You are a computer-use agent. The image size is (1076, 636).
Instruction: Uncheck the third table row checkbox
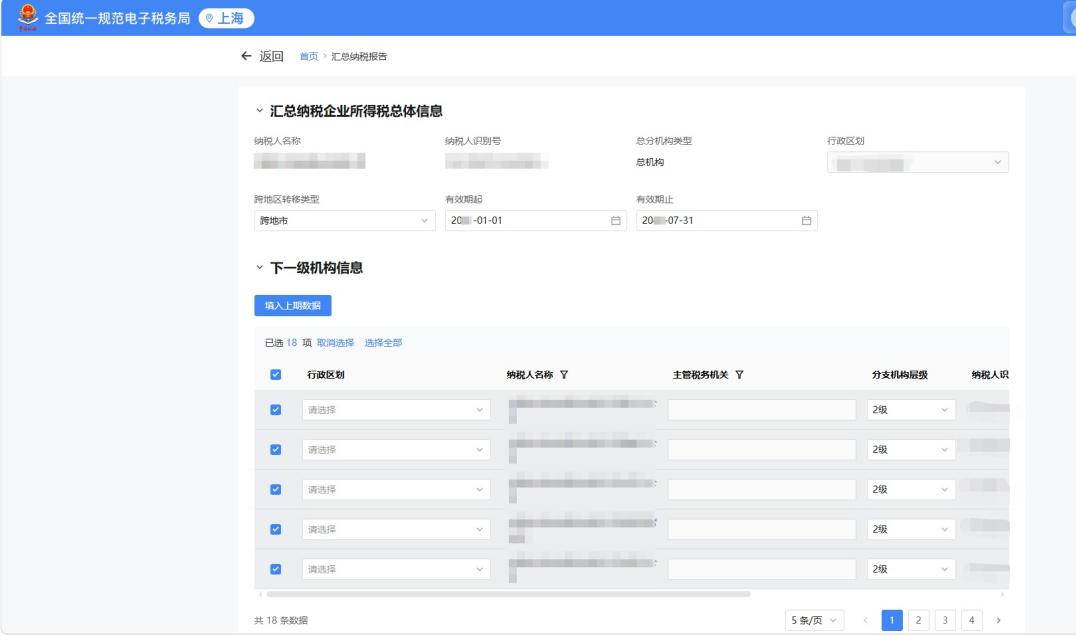pyautogui.click(x=276, y=489)
